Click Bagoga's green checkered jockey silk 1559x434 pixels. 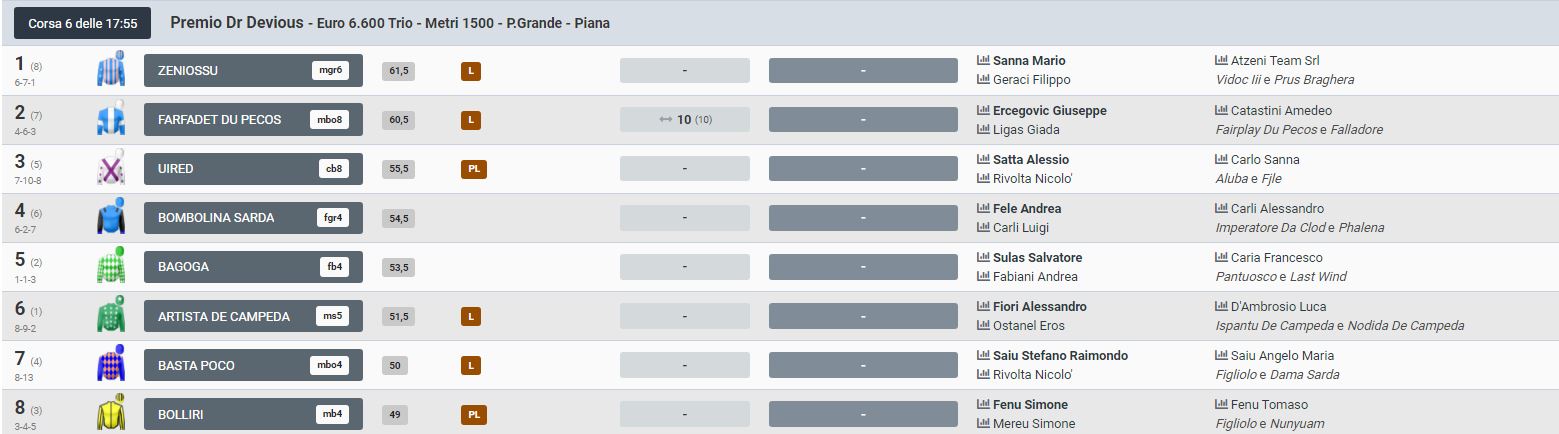tap(110, 266)
